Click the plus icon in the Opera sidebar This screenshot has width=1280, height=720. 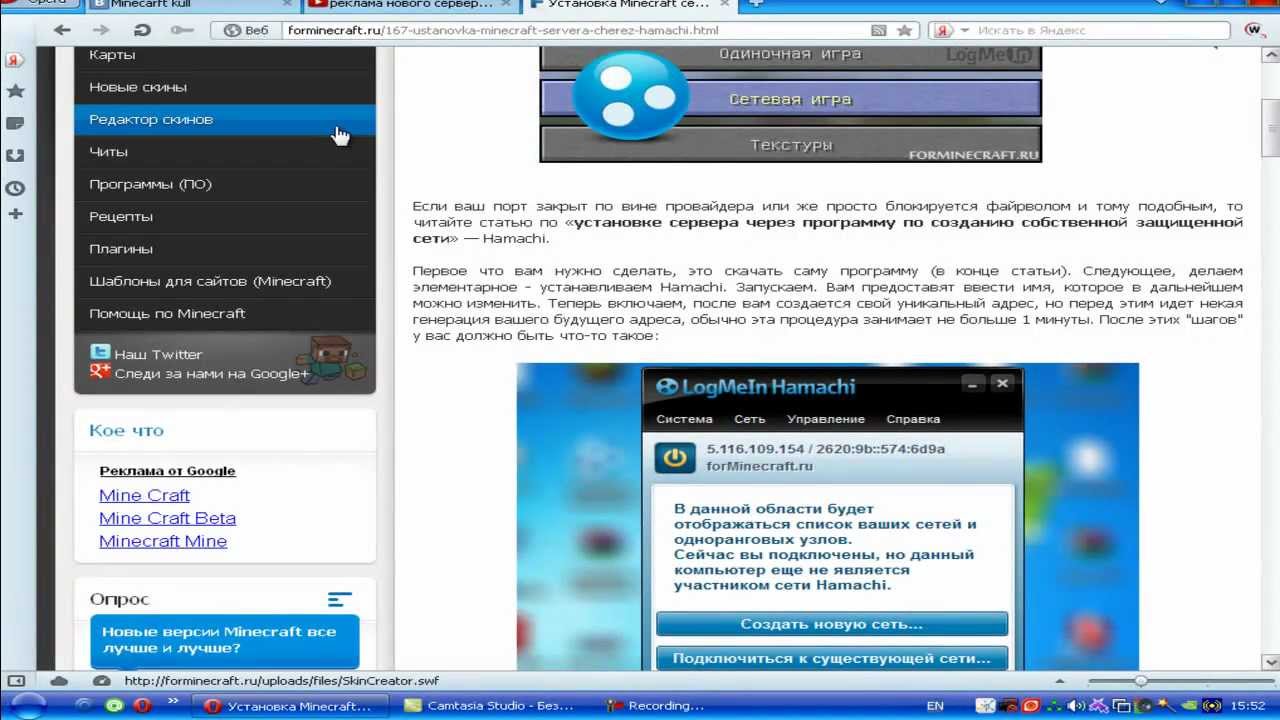[x=15, y=214]
